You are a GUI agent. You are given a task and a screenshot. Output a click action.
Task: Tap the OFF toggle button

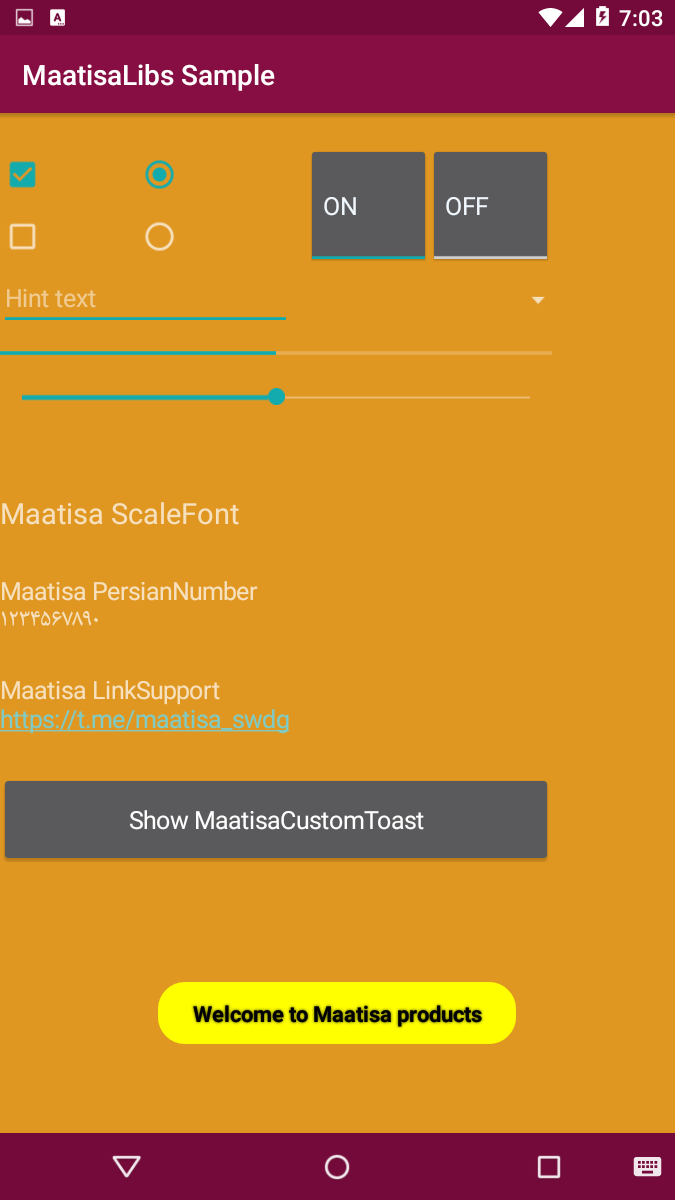coord(490,205)
